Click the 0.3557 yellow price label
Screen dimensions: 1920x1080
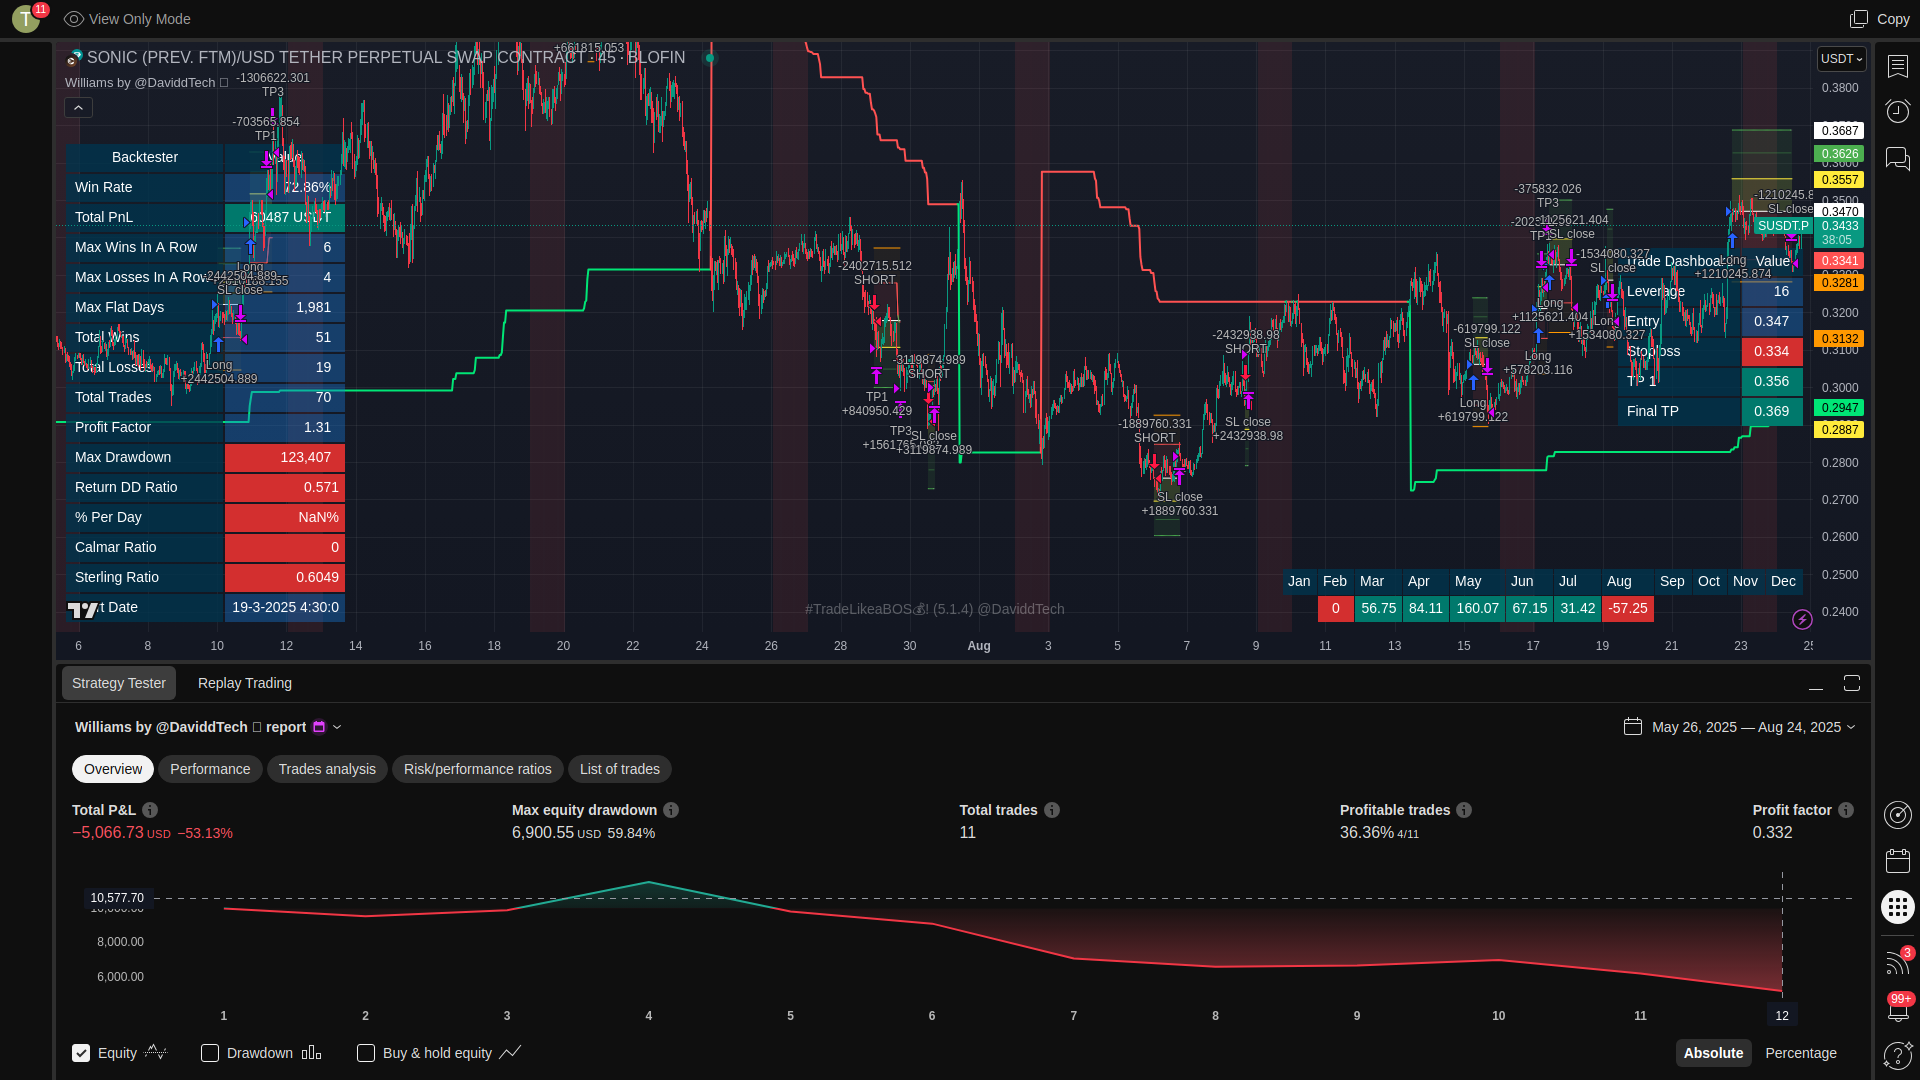1839,180
